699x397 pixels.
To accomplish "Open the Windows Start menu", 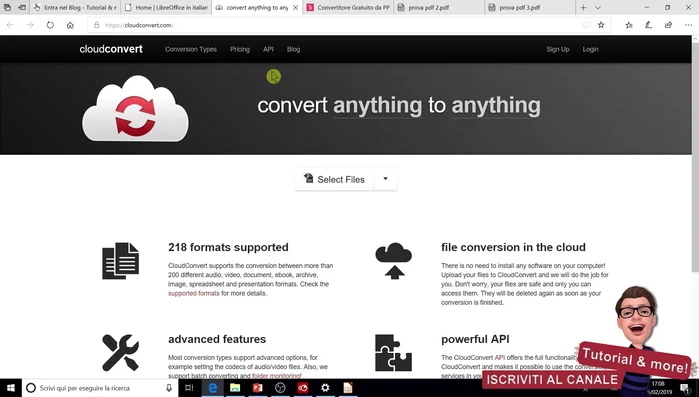I will coord(11,388).
